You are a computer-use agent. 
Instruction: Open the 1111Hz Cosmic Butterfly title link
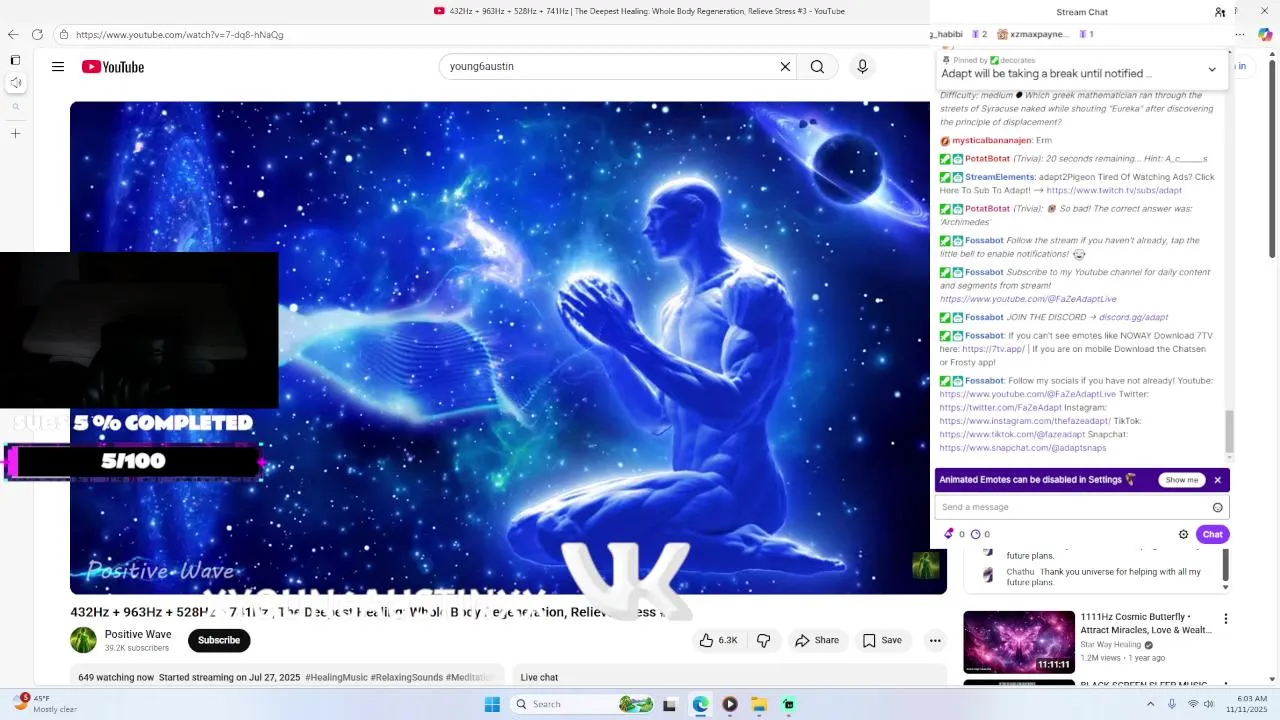pos(1146,624)
